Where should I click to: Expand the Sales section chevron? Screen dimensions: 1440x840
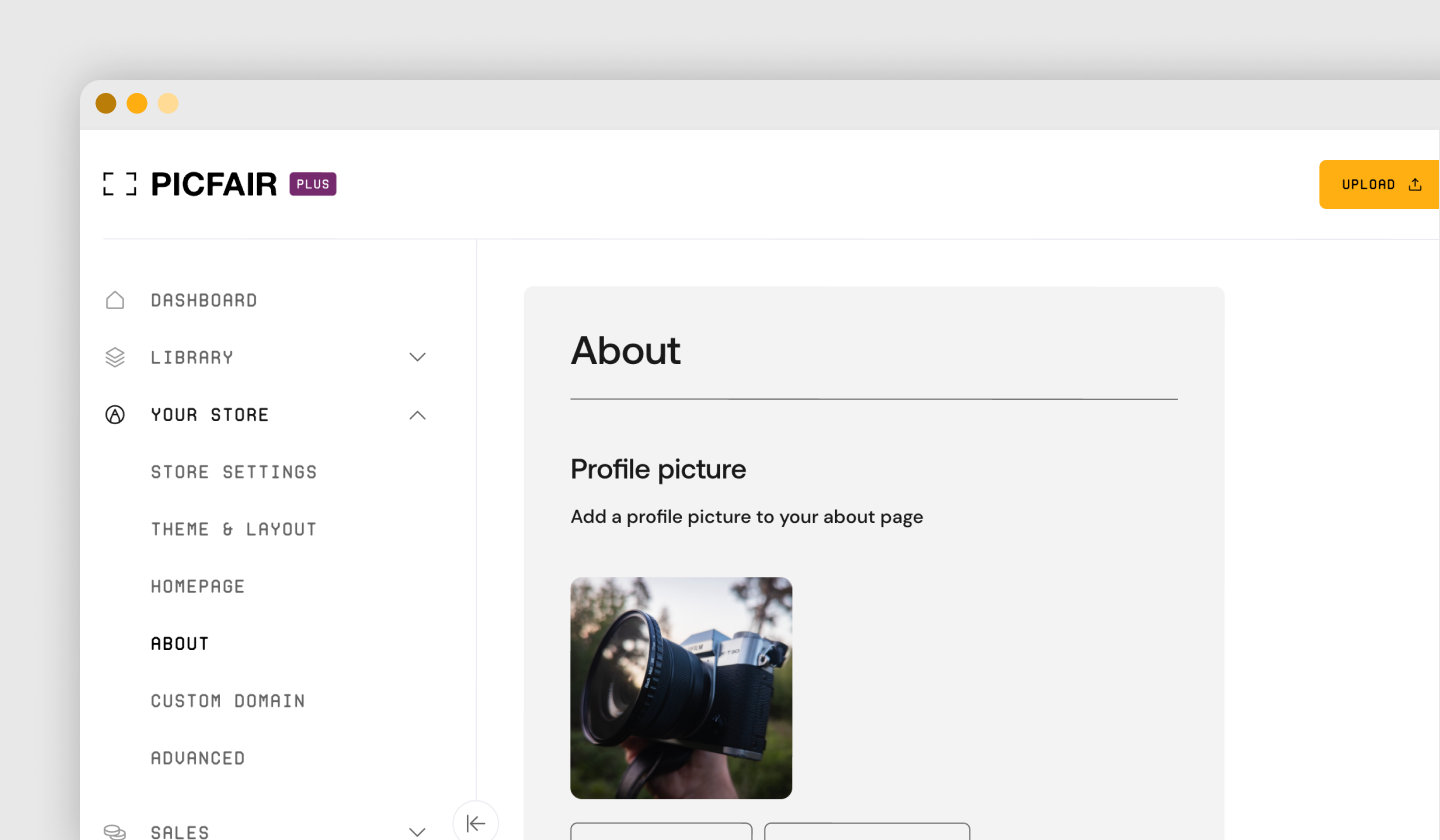418,832
